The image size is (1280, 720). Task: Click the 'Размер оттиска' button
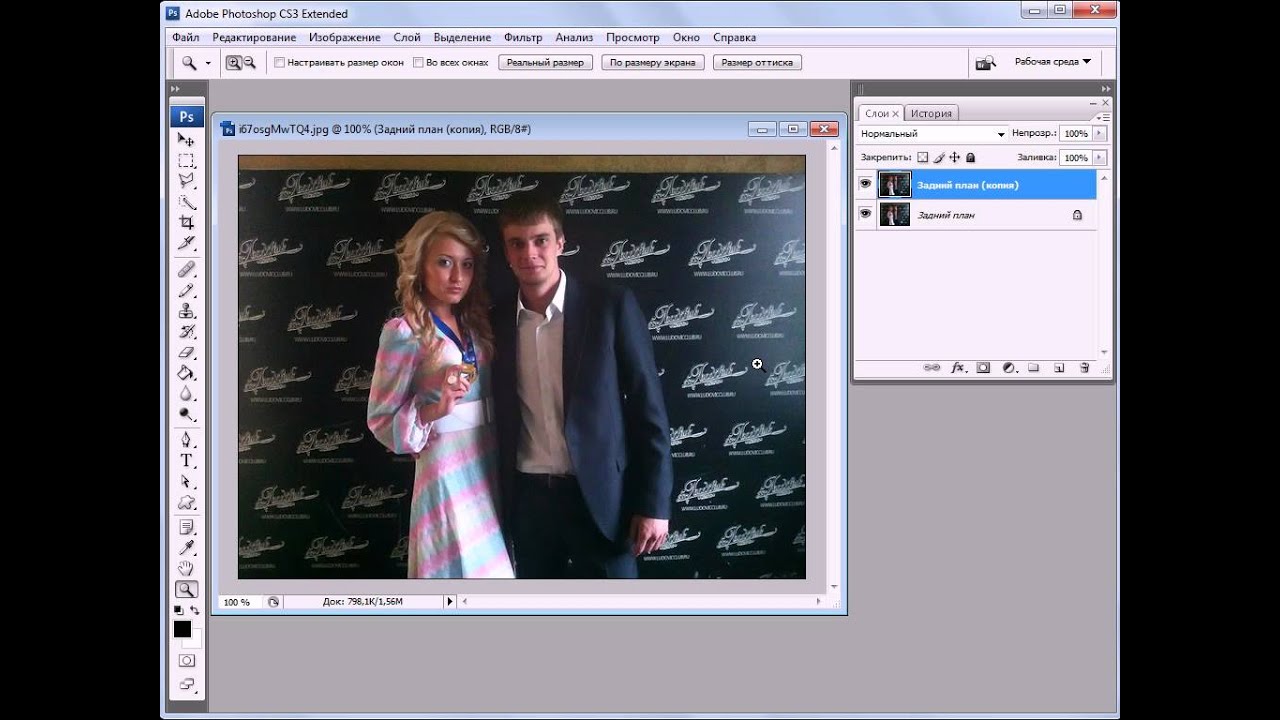pos(757,62)
